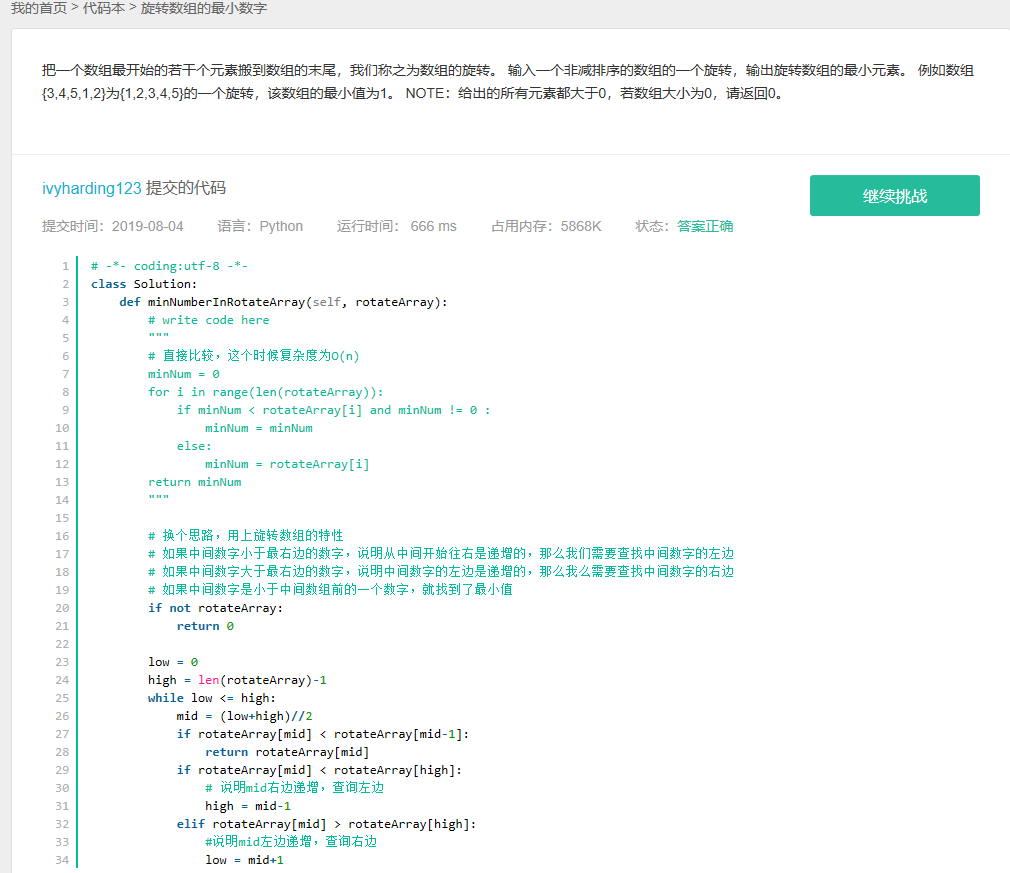Click the 'low = mid+1' line
Viewport: 1010px width, 873px height.
tap(244, 860)
